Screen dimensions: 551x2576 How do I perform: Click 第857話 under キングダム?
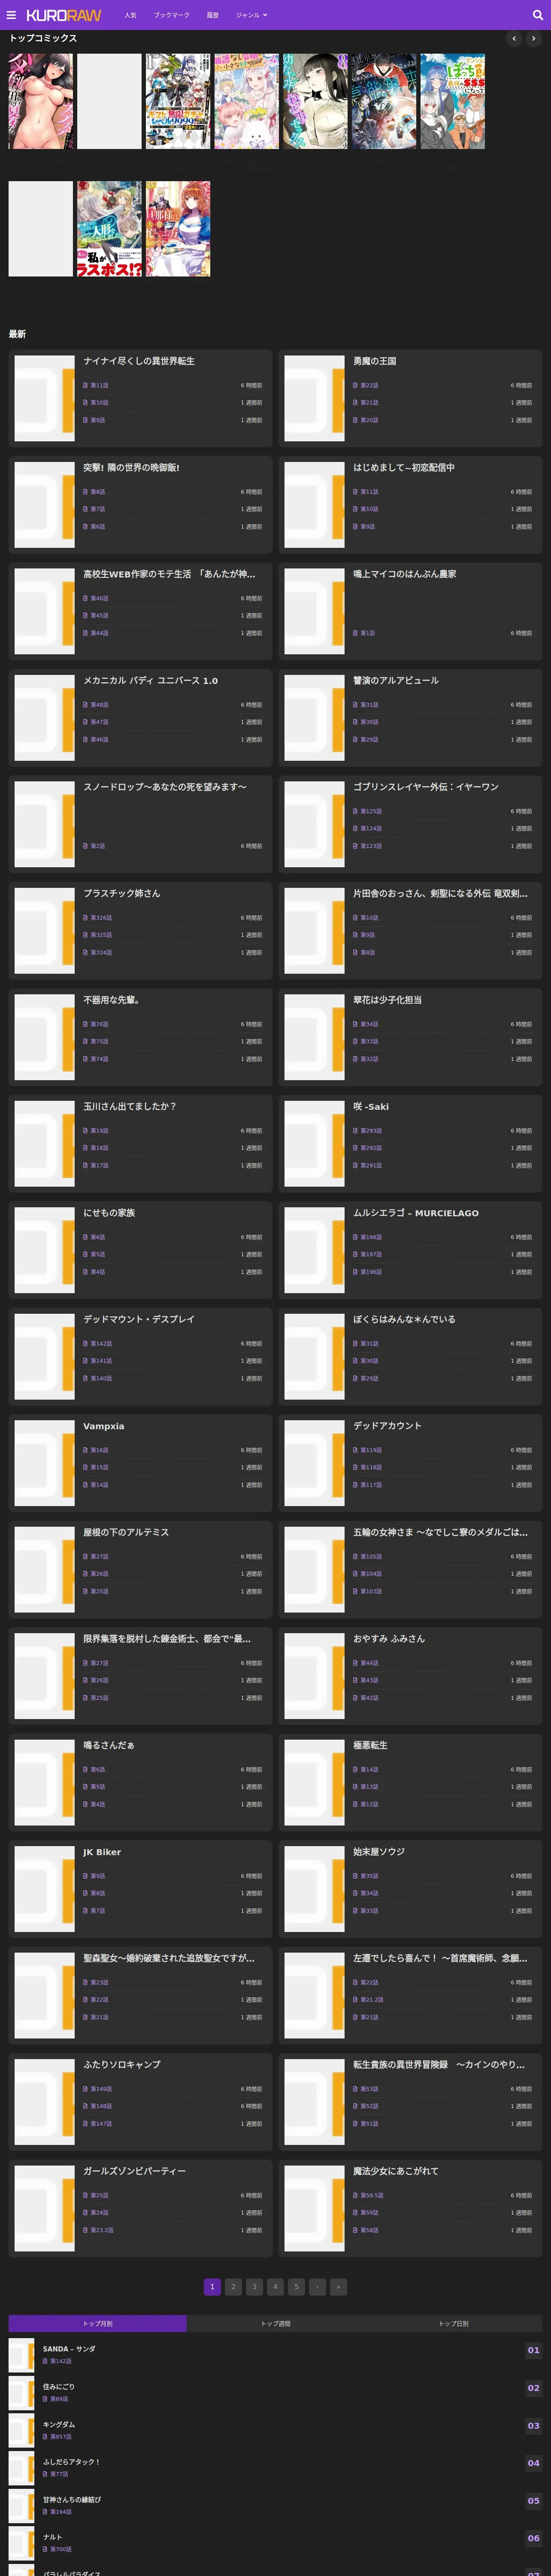click(x=60, y=2436)
